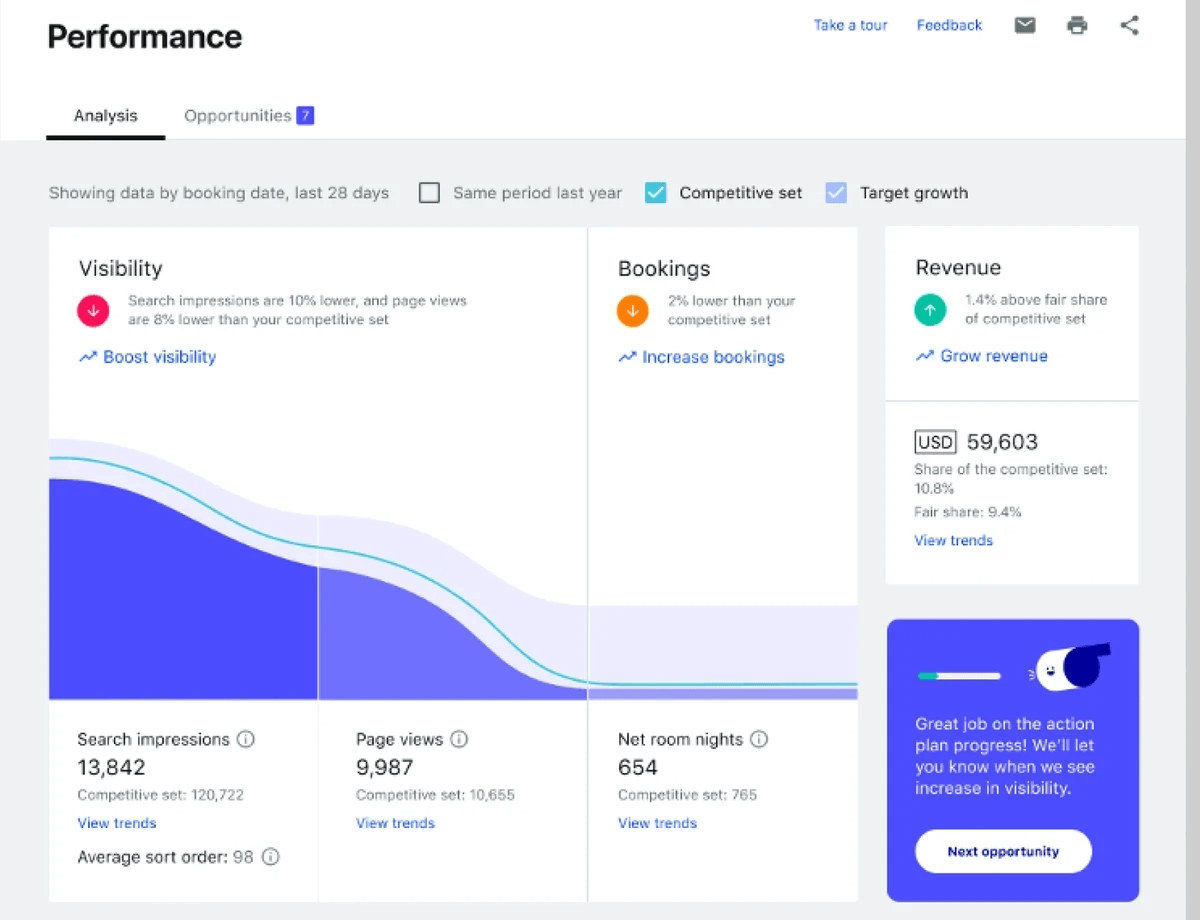Click info icon beside Page views
The height and width of the screenshot is (920, 1200).
click(x=459, y=740)
